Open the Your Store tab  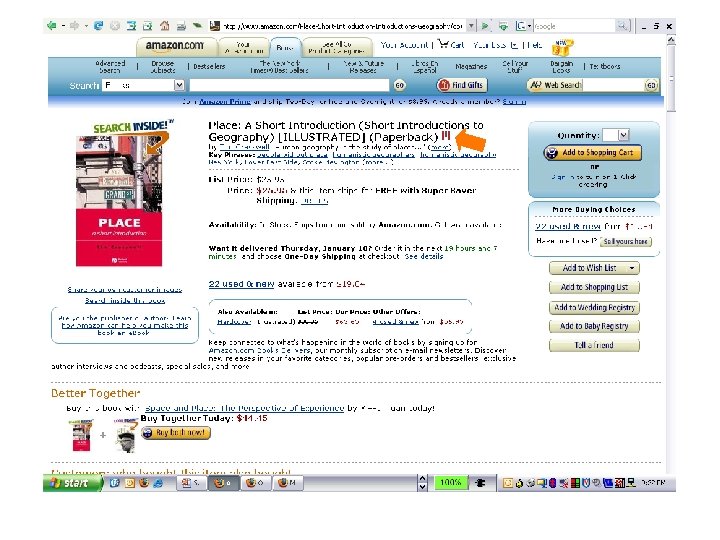(244, 47)
